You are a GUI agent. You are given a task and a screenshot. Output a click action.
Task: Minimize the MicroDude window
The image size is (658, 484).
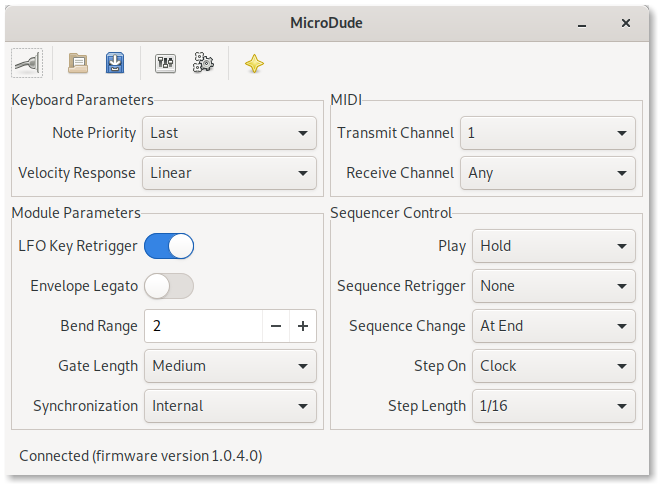[x=582, y=24]
